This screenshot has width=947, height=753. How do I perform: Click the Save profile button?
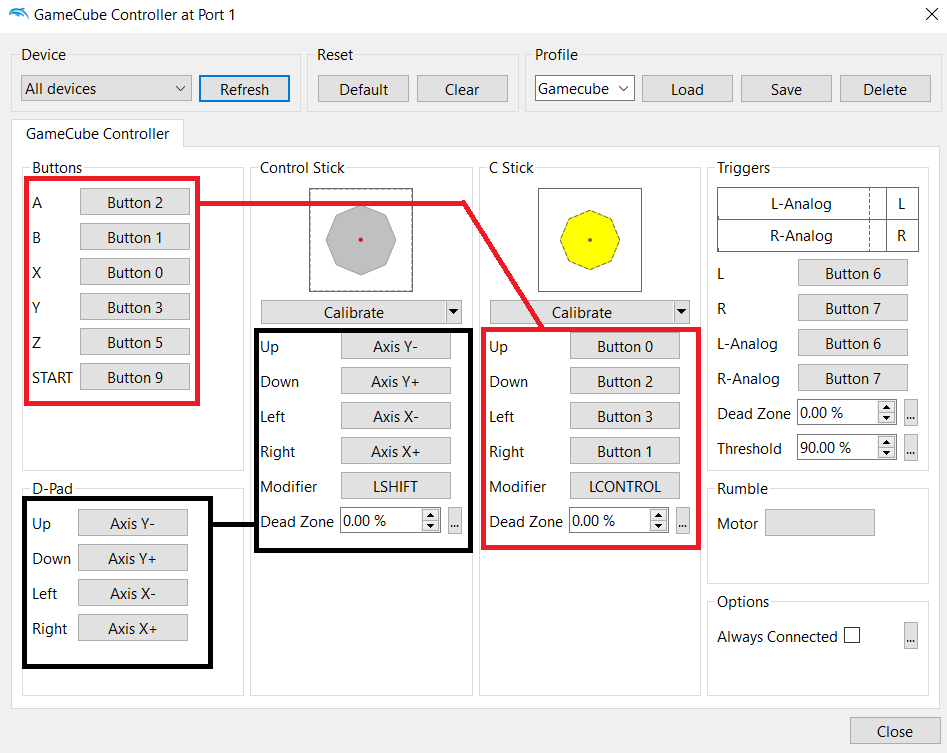tap(786, 89)
